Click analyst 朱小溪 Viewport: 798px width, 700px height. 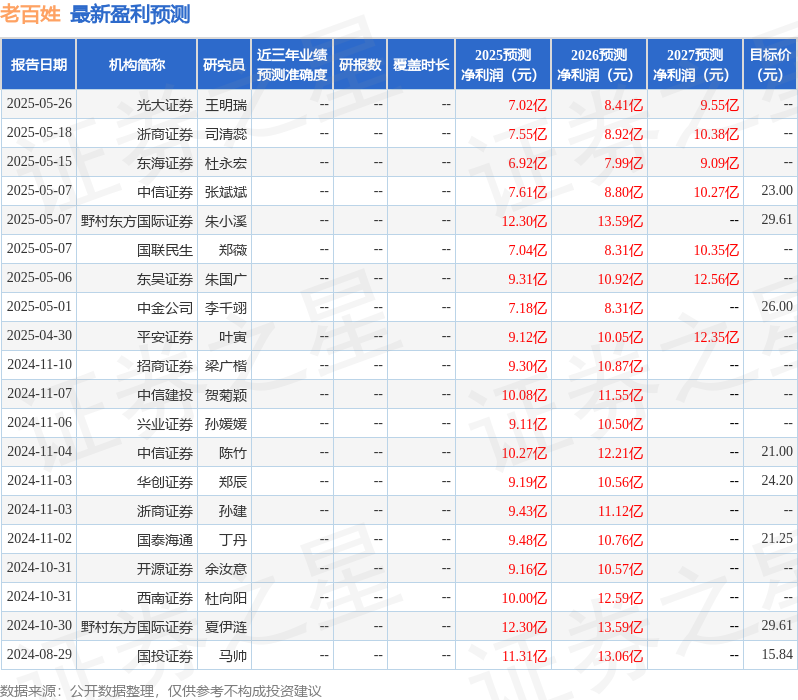(226, 221)
